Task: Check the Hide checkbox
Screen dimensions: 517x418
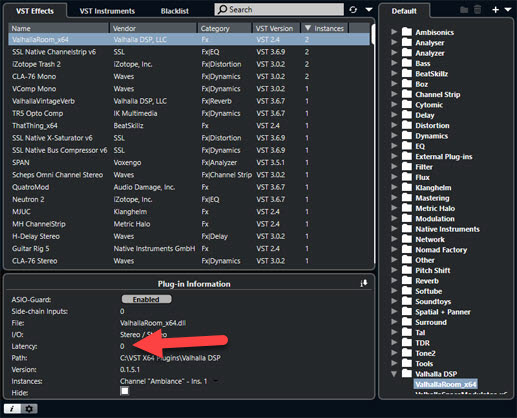Action: [x=124, y=391]
